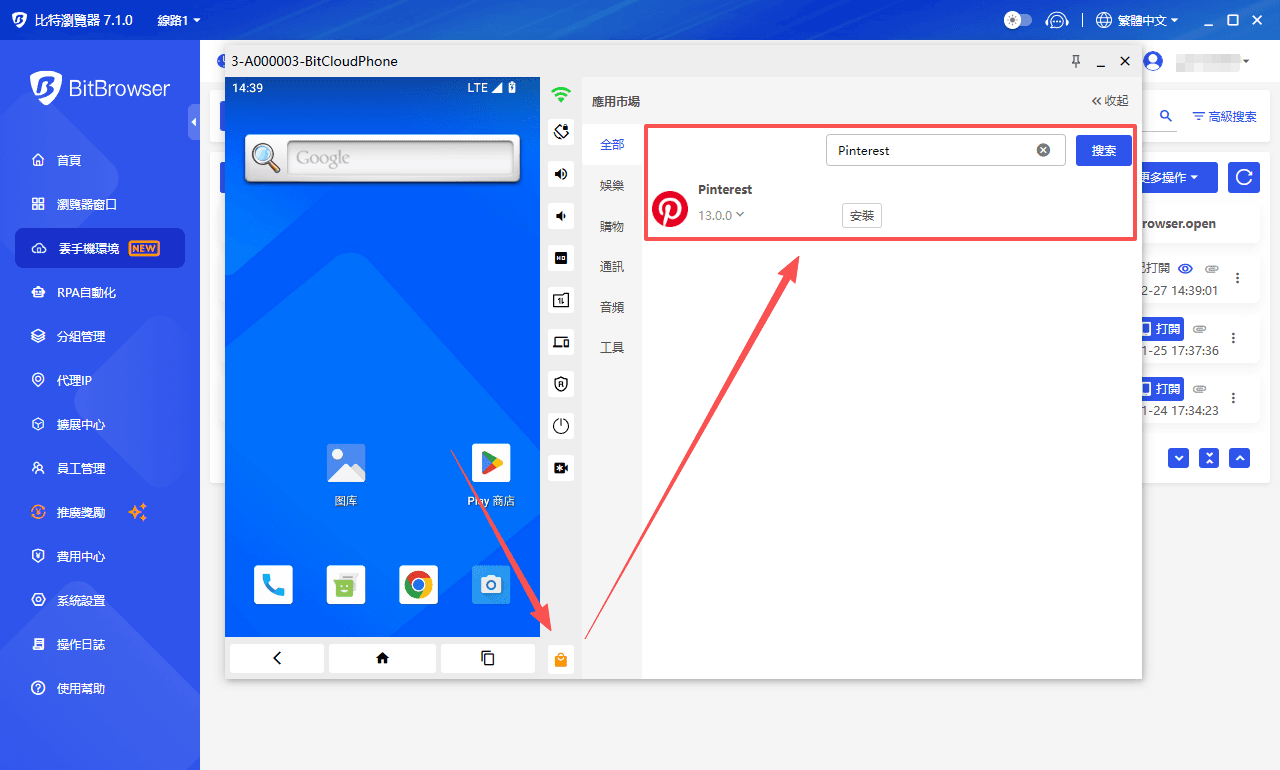Toggle the light/dark theme switch

click(1017, 20)
